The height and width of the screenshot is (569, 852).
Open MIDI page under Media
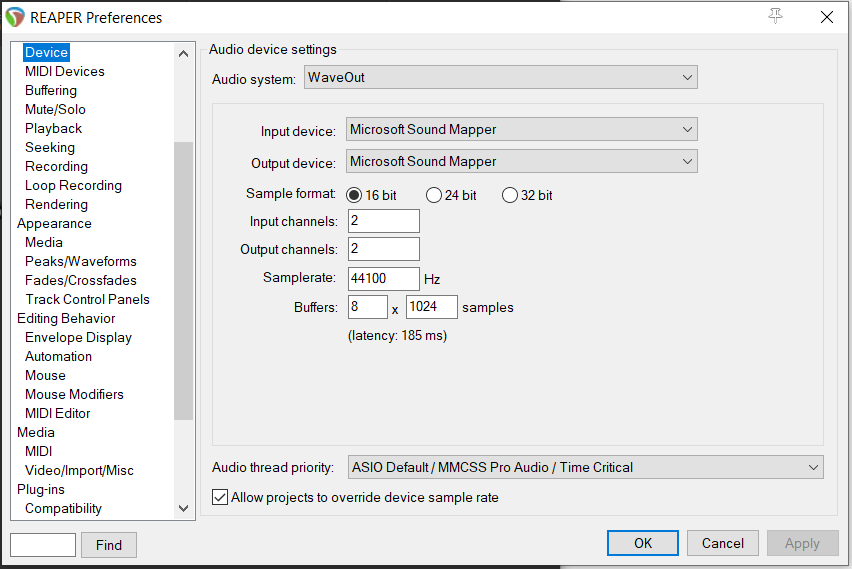39,452
